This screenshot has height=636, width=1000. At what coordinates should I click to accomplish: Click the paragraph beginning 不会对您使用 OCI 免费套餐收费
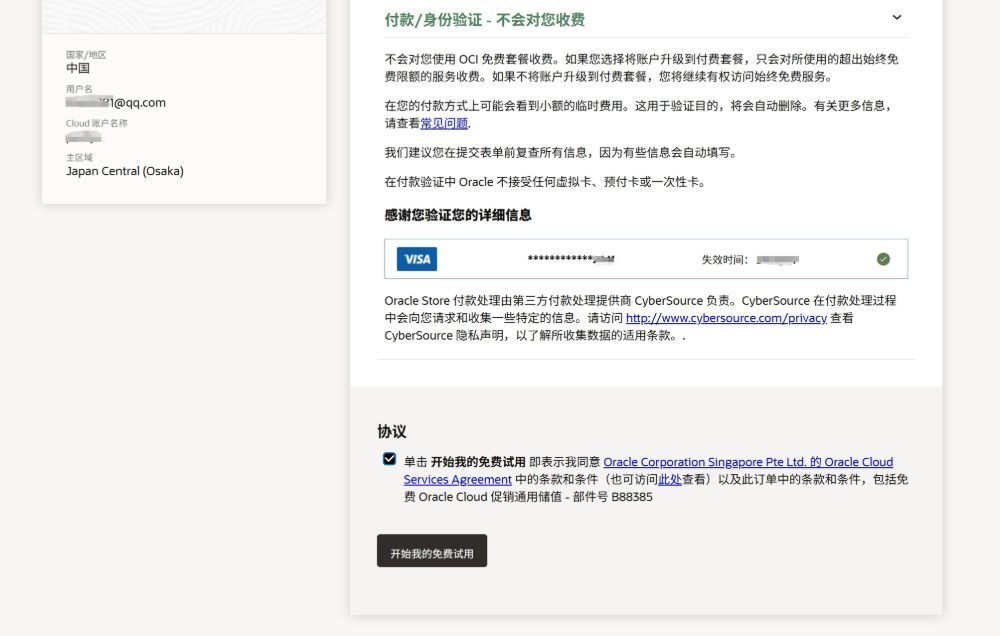tap(642, 68)
